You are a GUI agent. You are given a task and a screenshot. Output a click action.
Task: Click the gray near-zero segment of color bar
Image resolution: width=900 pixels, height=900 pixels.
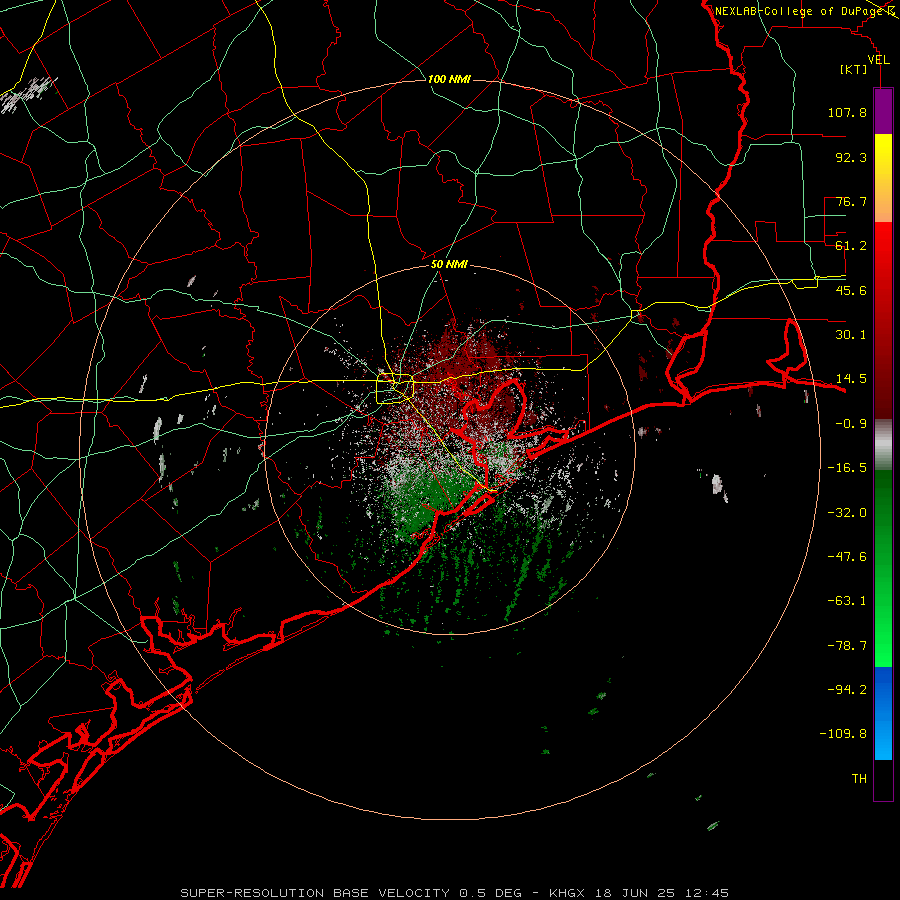click(x=883, y=445)
